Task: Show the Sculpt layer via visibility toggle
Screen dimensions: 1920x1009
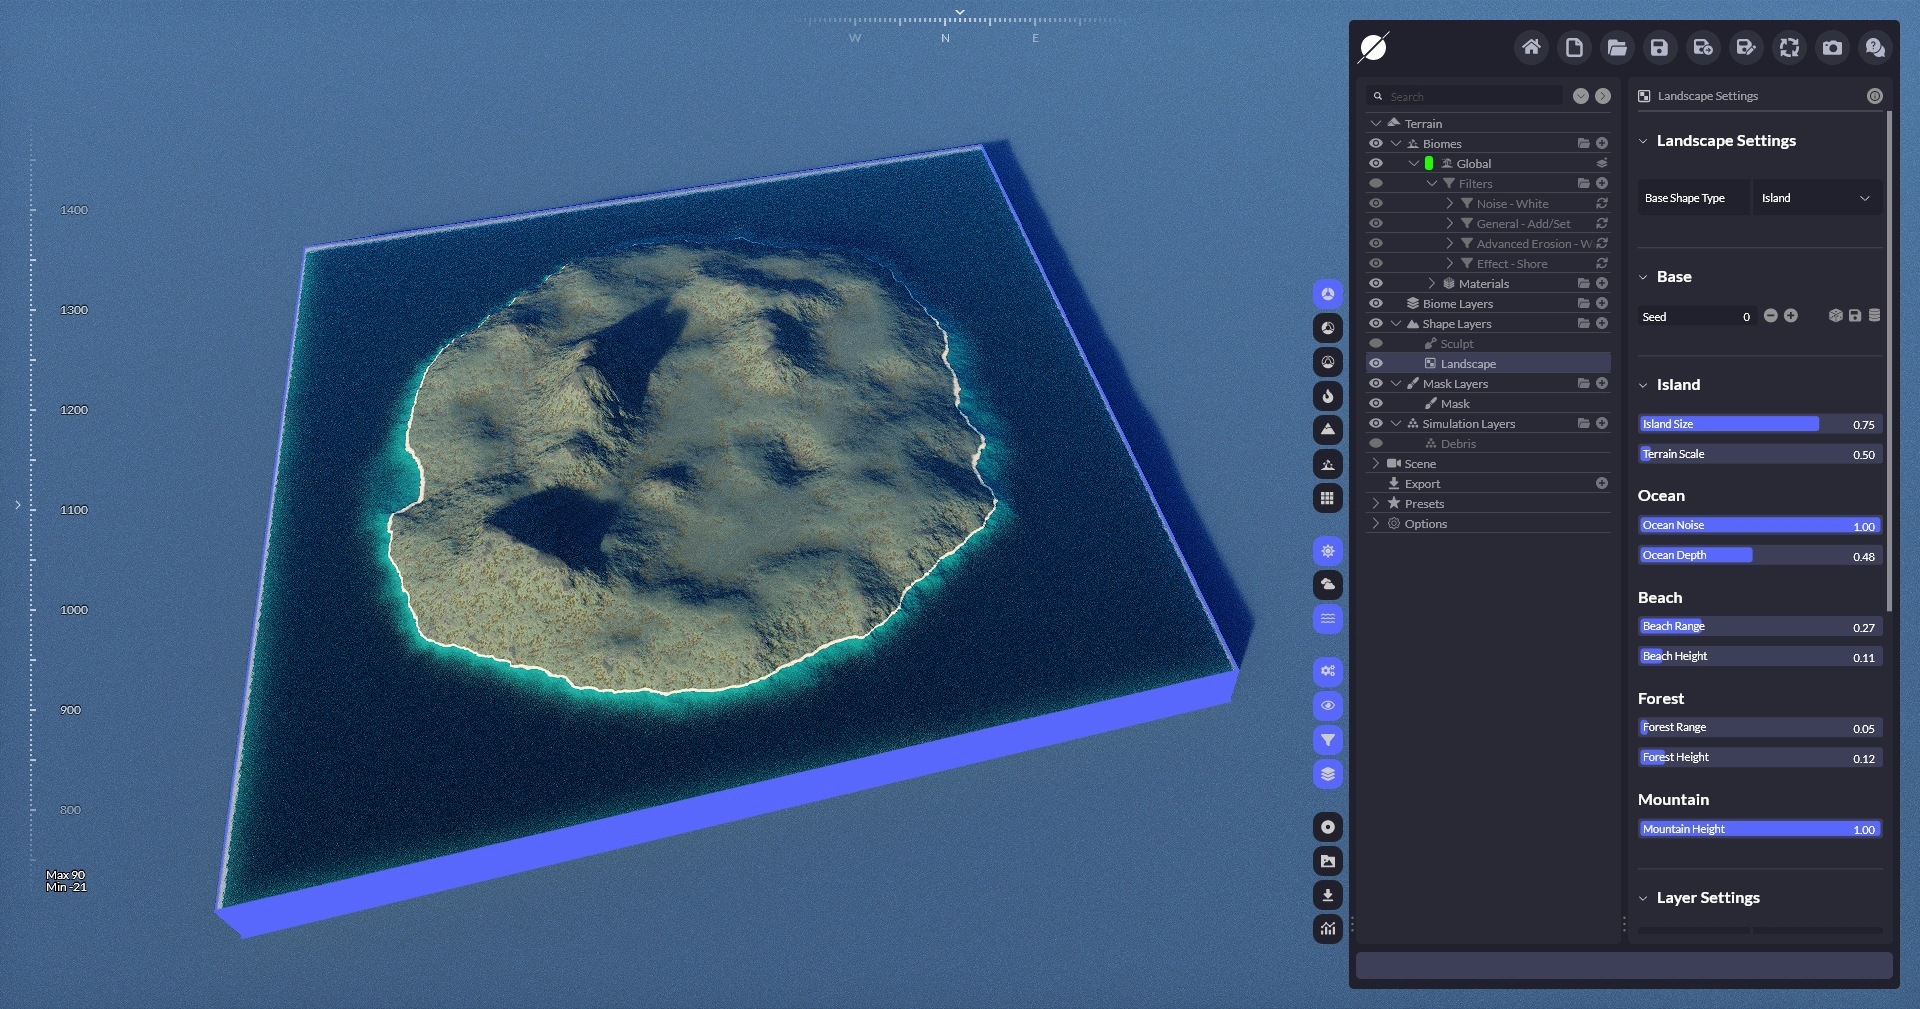Action: (x=1376, y=344)
